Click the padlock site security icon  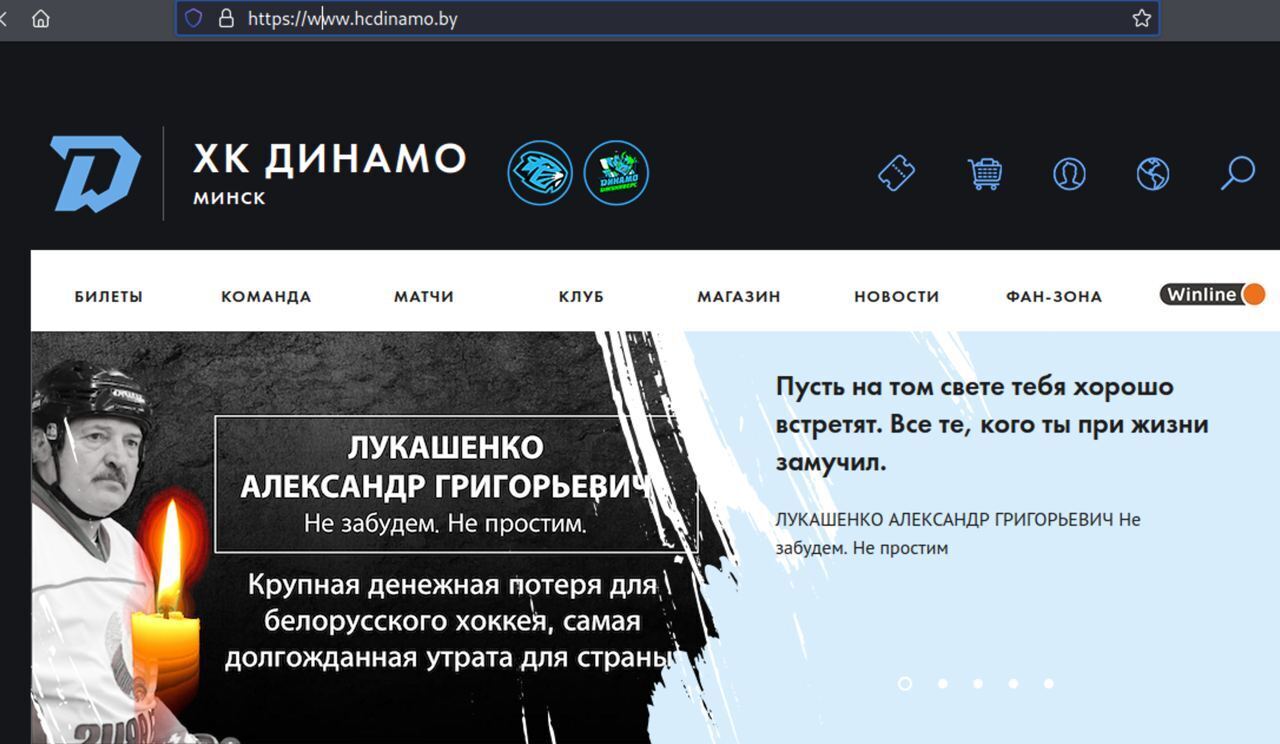tap(226, 18)
